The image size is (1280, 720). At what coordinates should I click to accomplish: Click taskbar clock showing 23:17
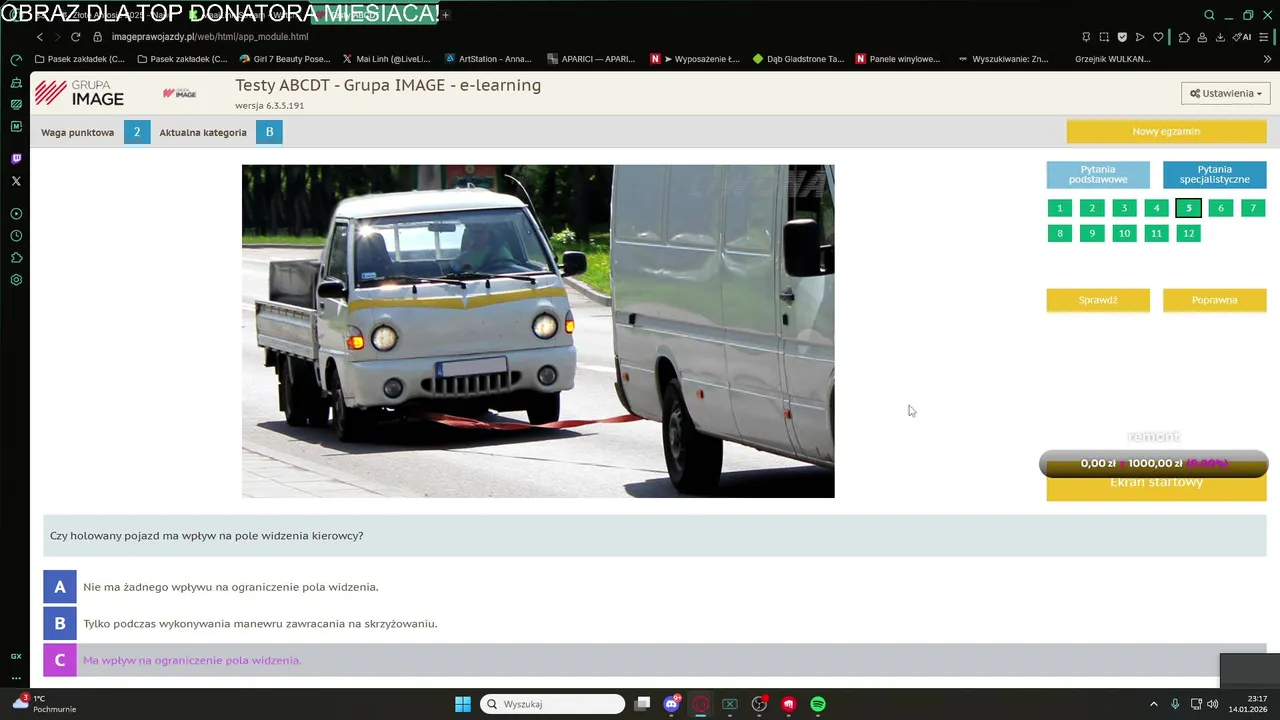pyautogui.click(x=1247, y=704)
